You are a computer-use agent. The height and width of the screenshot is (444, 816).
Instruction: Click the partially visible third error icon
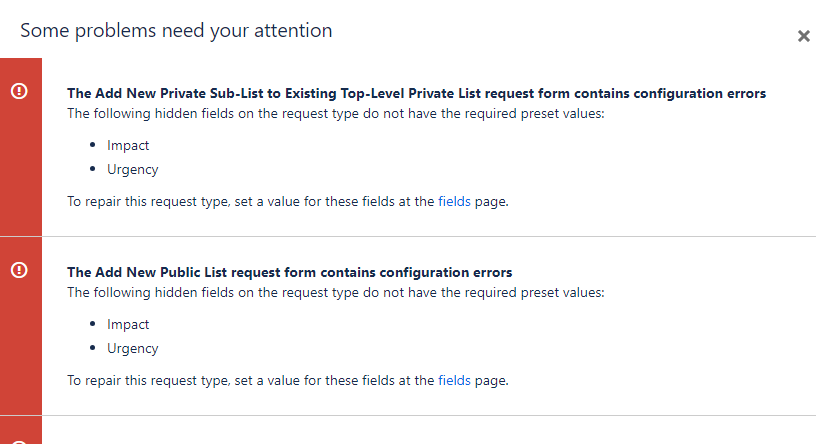point(19,442)
